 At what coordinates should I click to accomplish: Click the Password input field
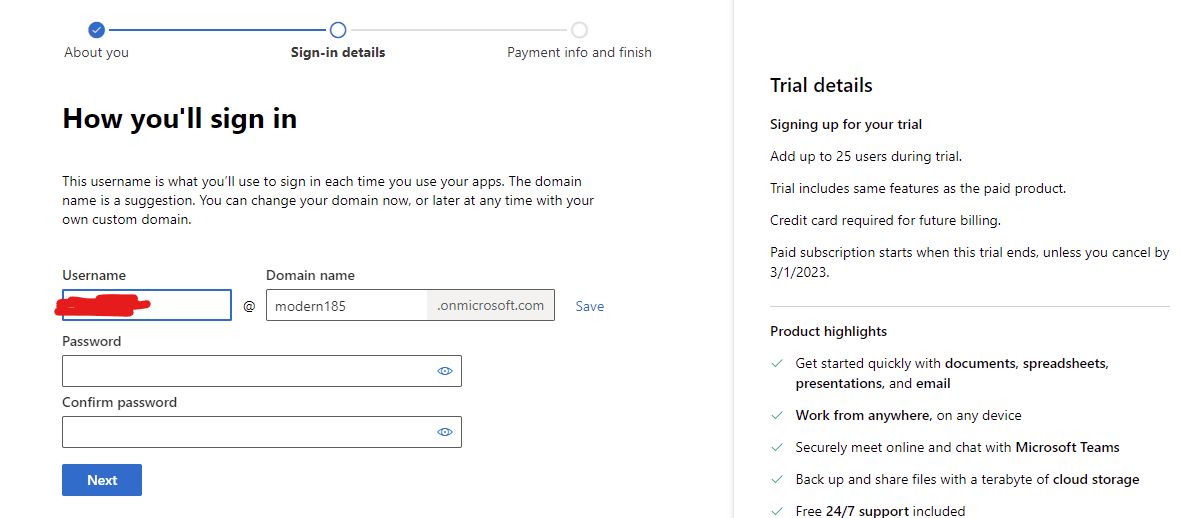262,371
